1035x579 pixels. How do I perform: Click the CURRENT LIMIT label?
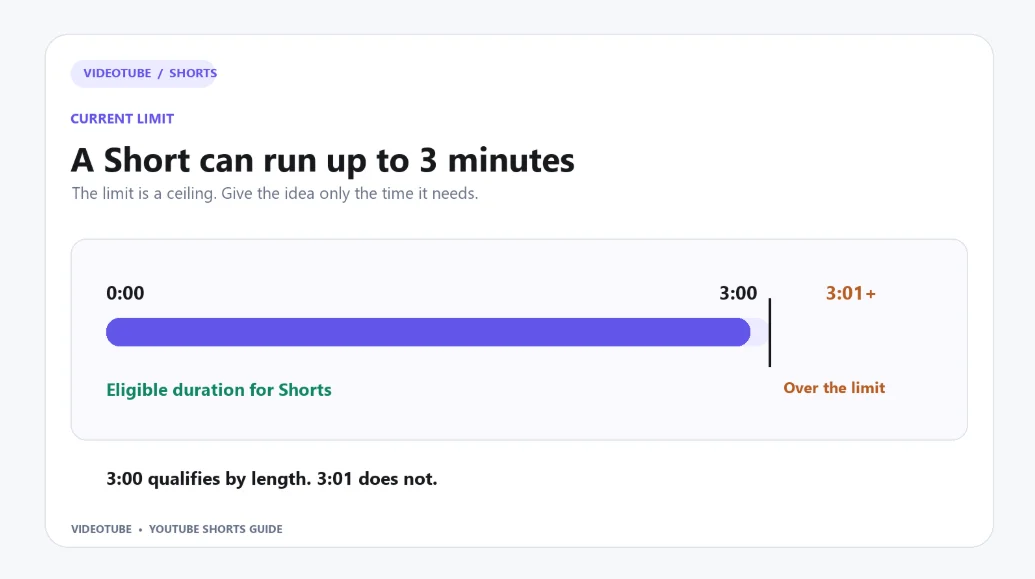pos(122,119)
